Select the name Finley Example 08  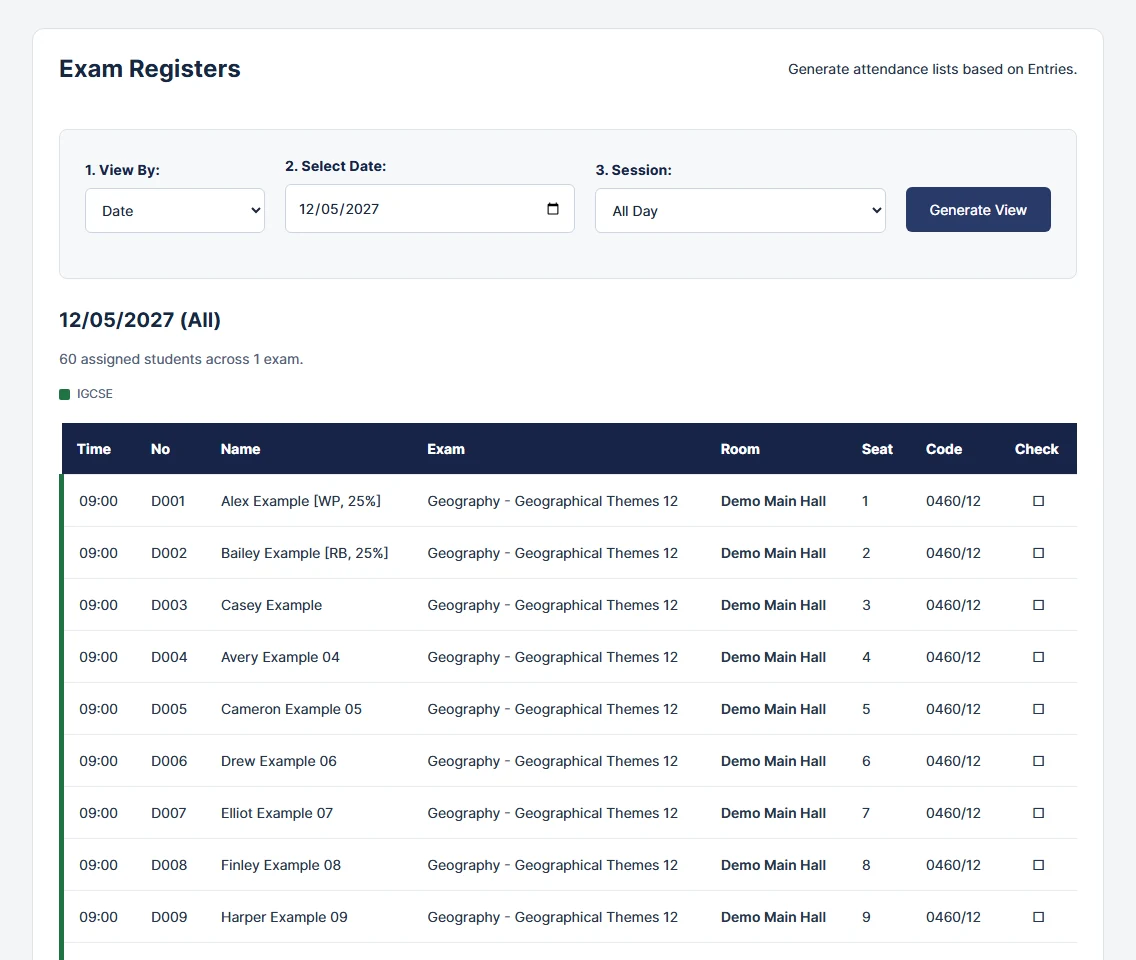(x=281, y=865)
